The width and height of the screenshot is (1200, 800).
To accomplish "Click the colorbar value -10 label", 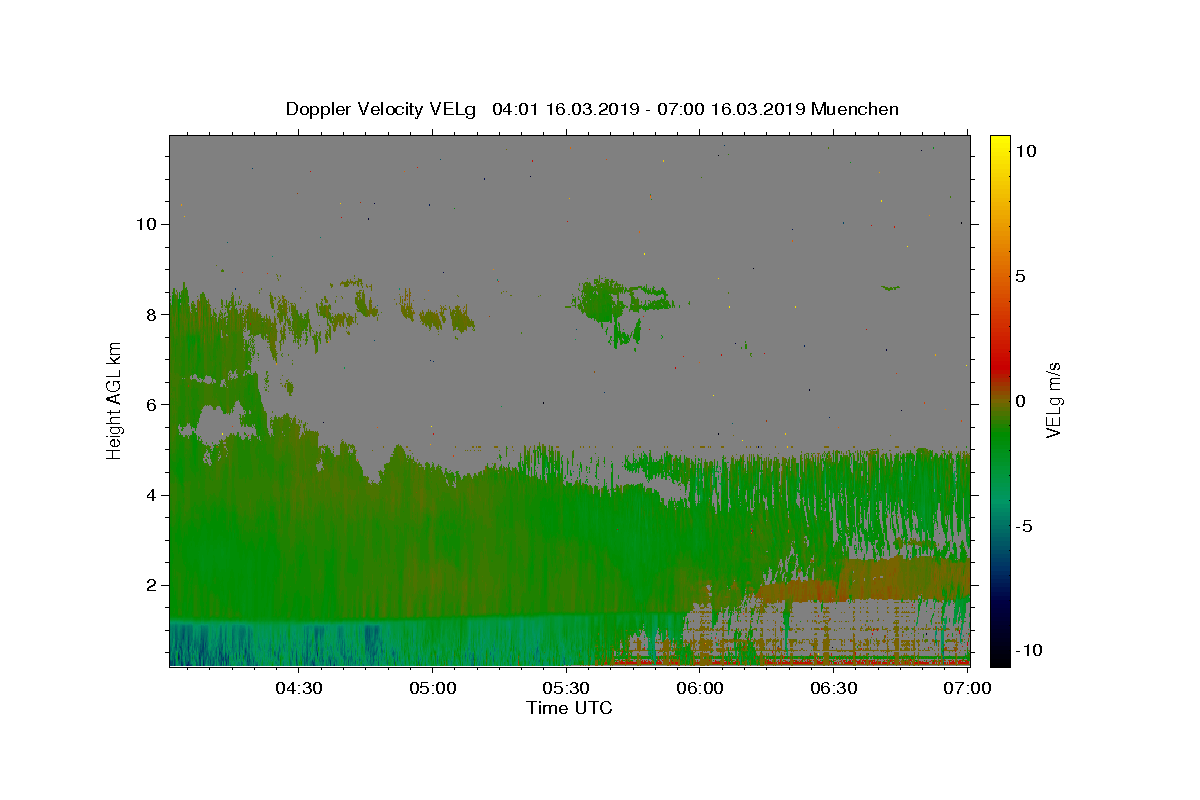I will [1030, 651].
